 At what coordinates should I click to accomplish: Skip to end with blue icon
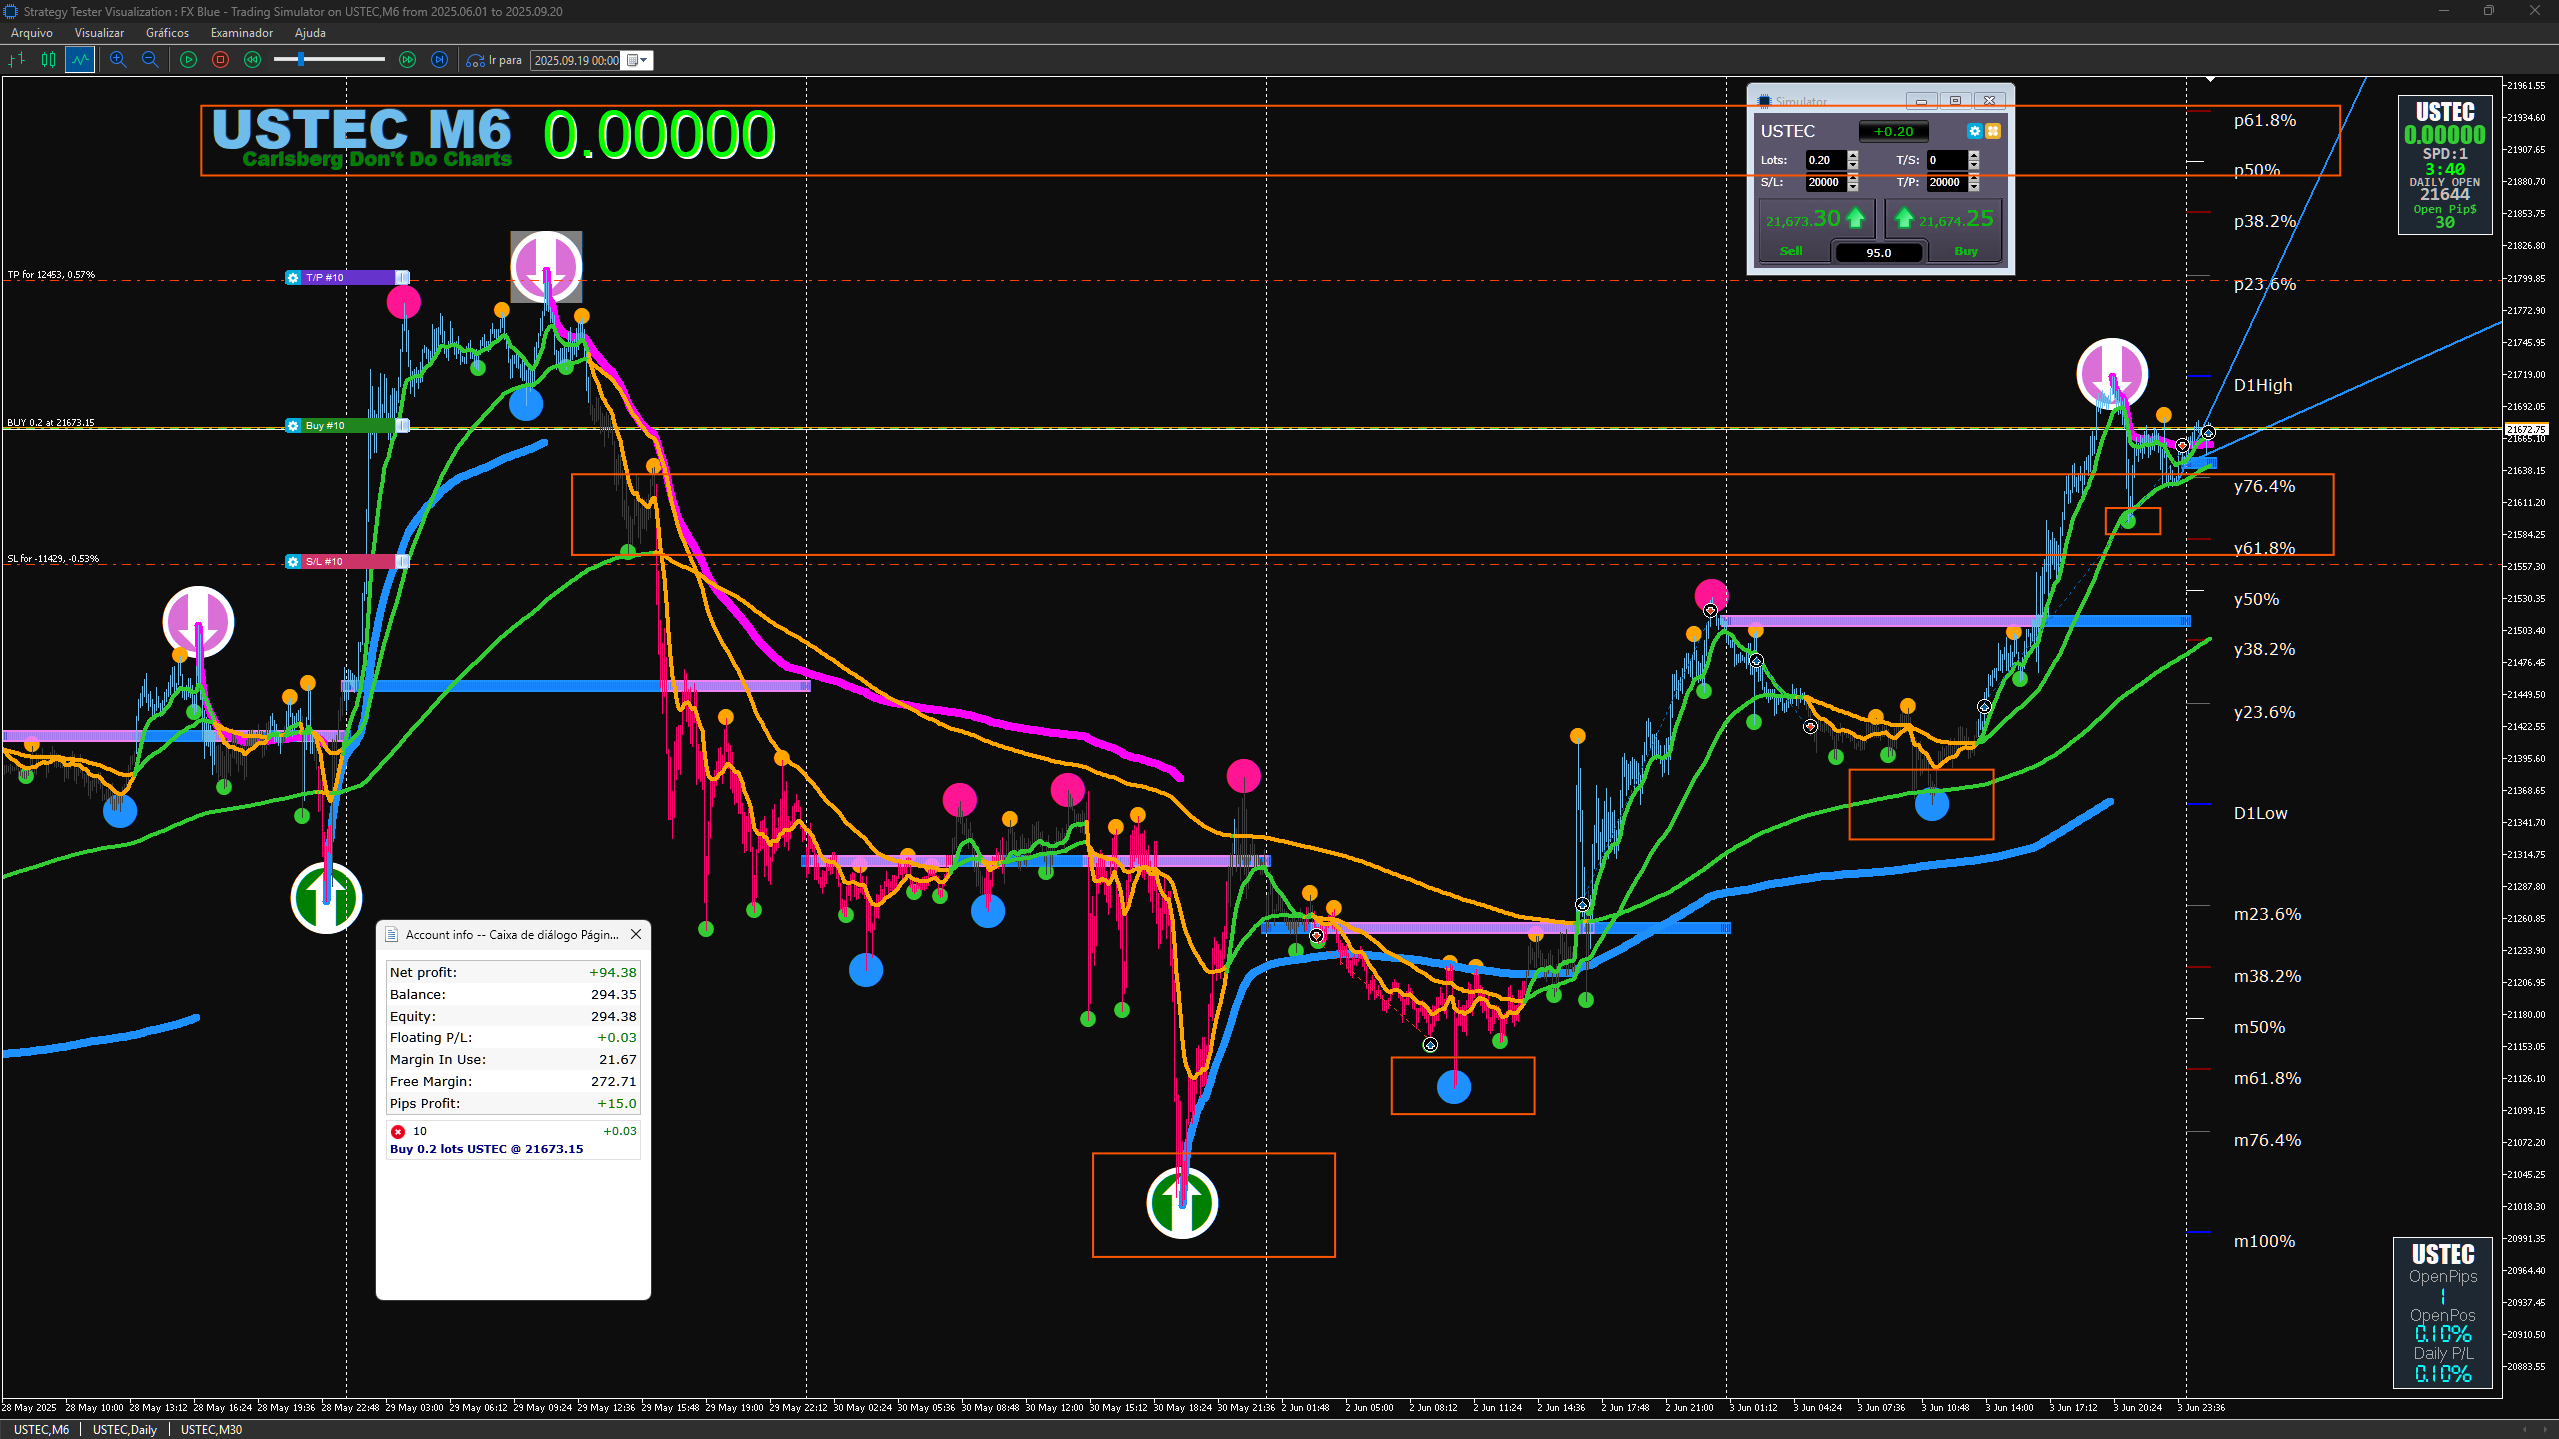(439, 60)
